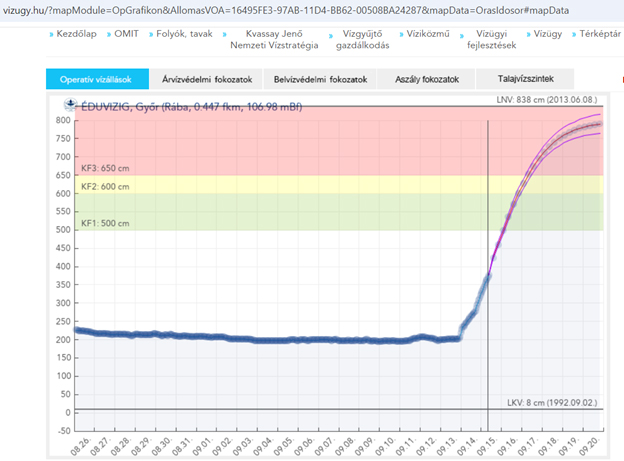This screenshot has height=461, width=624.
Task: Open the Kezdőlap navigation link
Action: [x=76, y=34]
